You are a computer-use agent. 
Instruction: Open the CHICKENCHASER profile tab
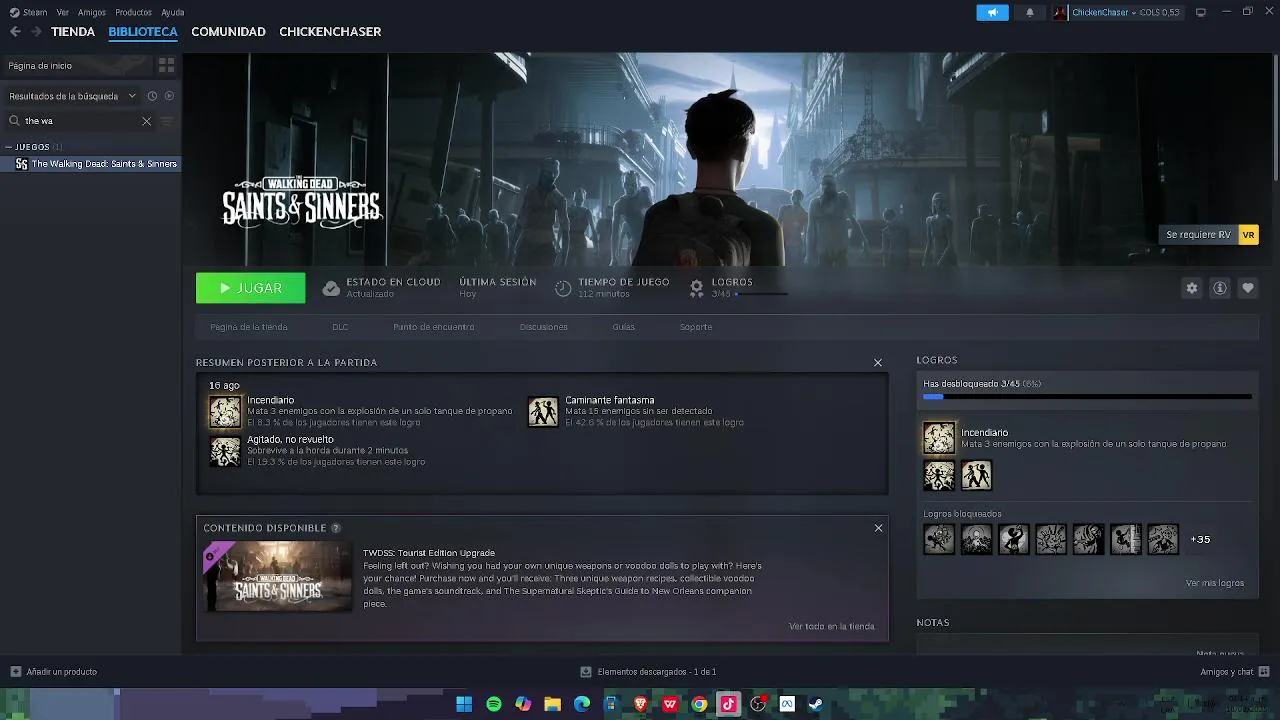click(330, 32)
